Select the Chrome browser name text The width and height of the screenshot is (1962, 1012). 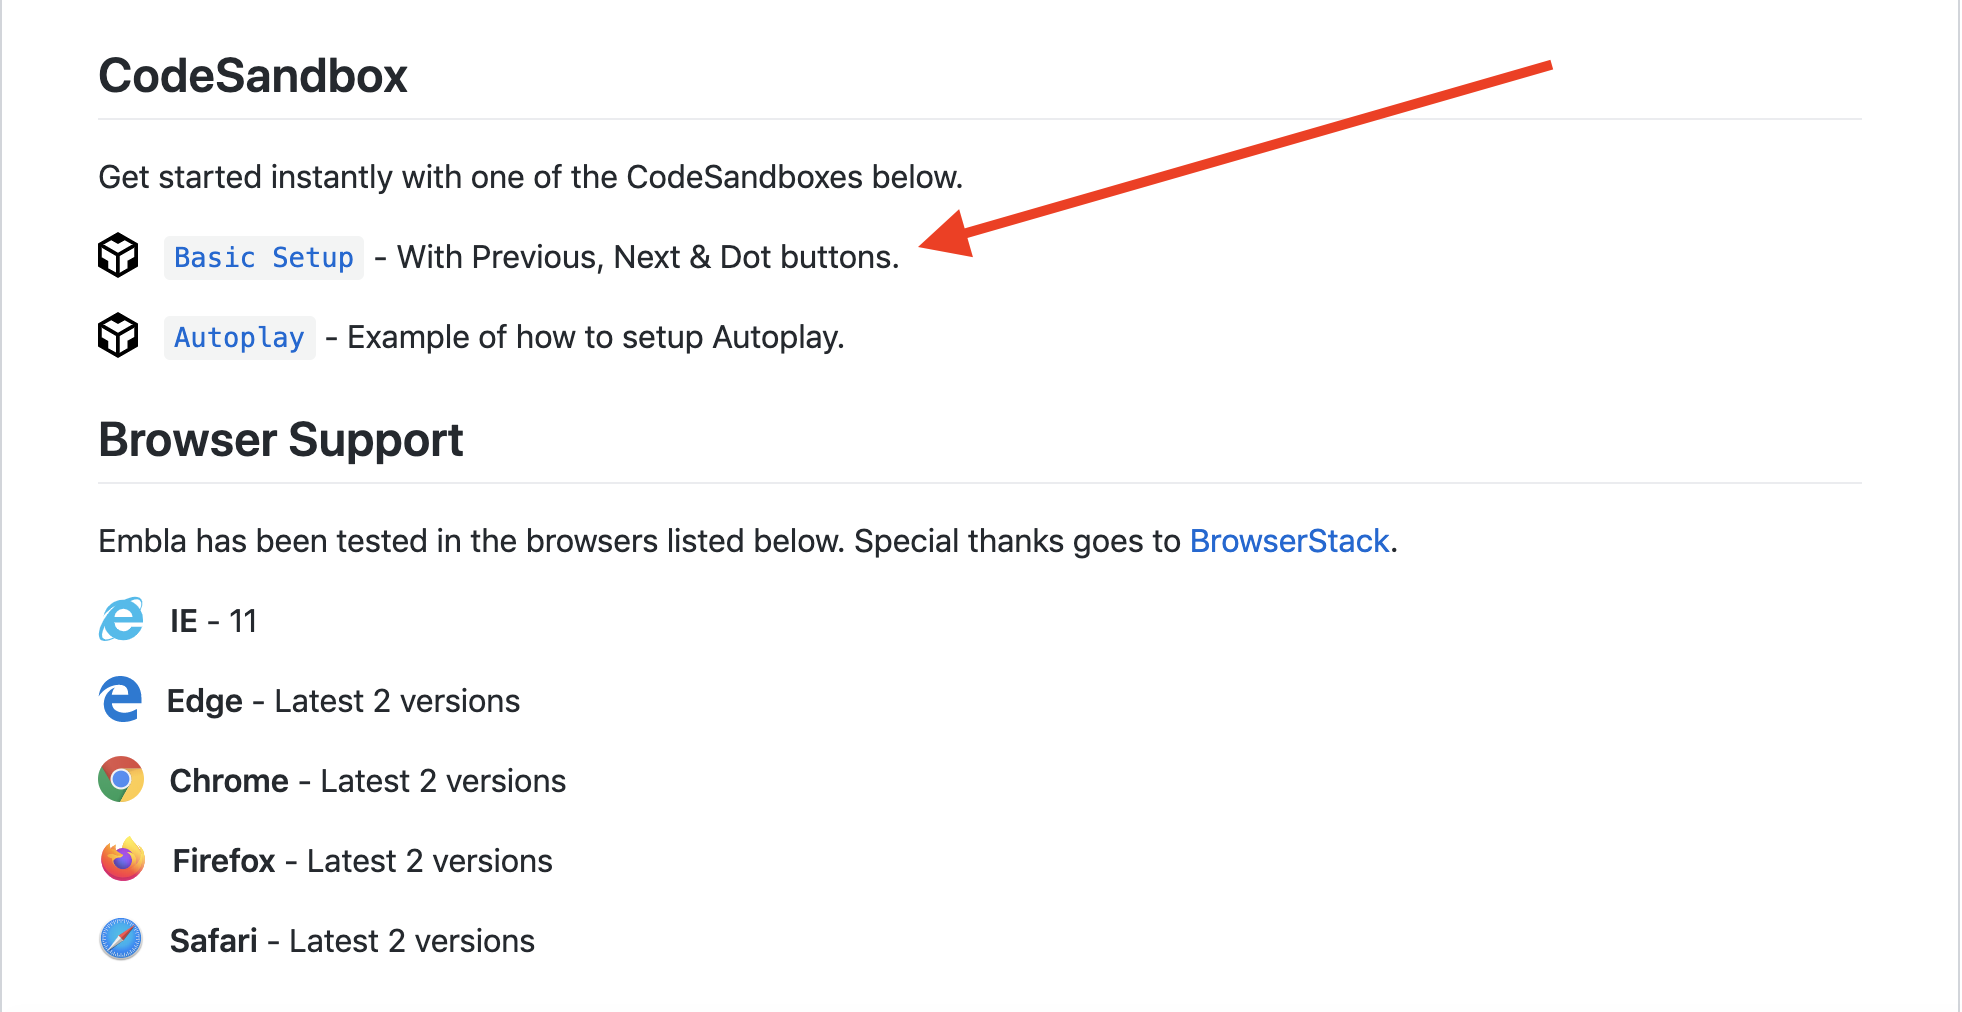(x=229, y=781)
